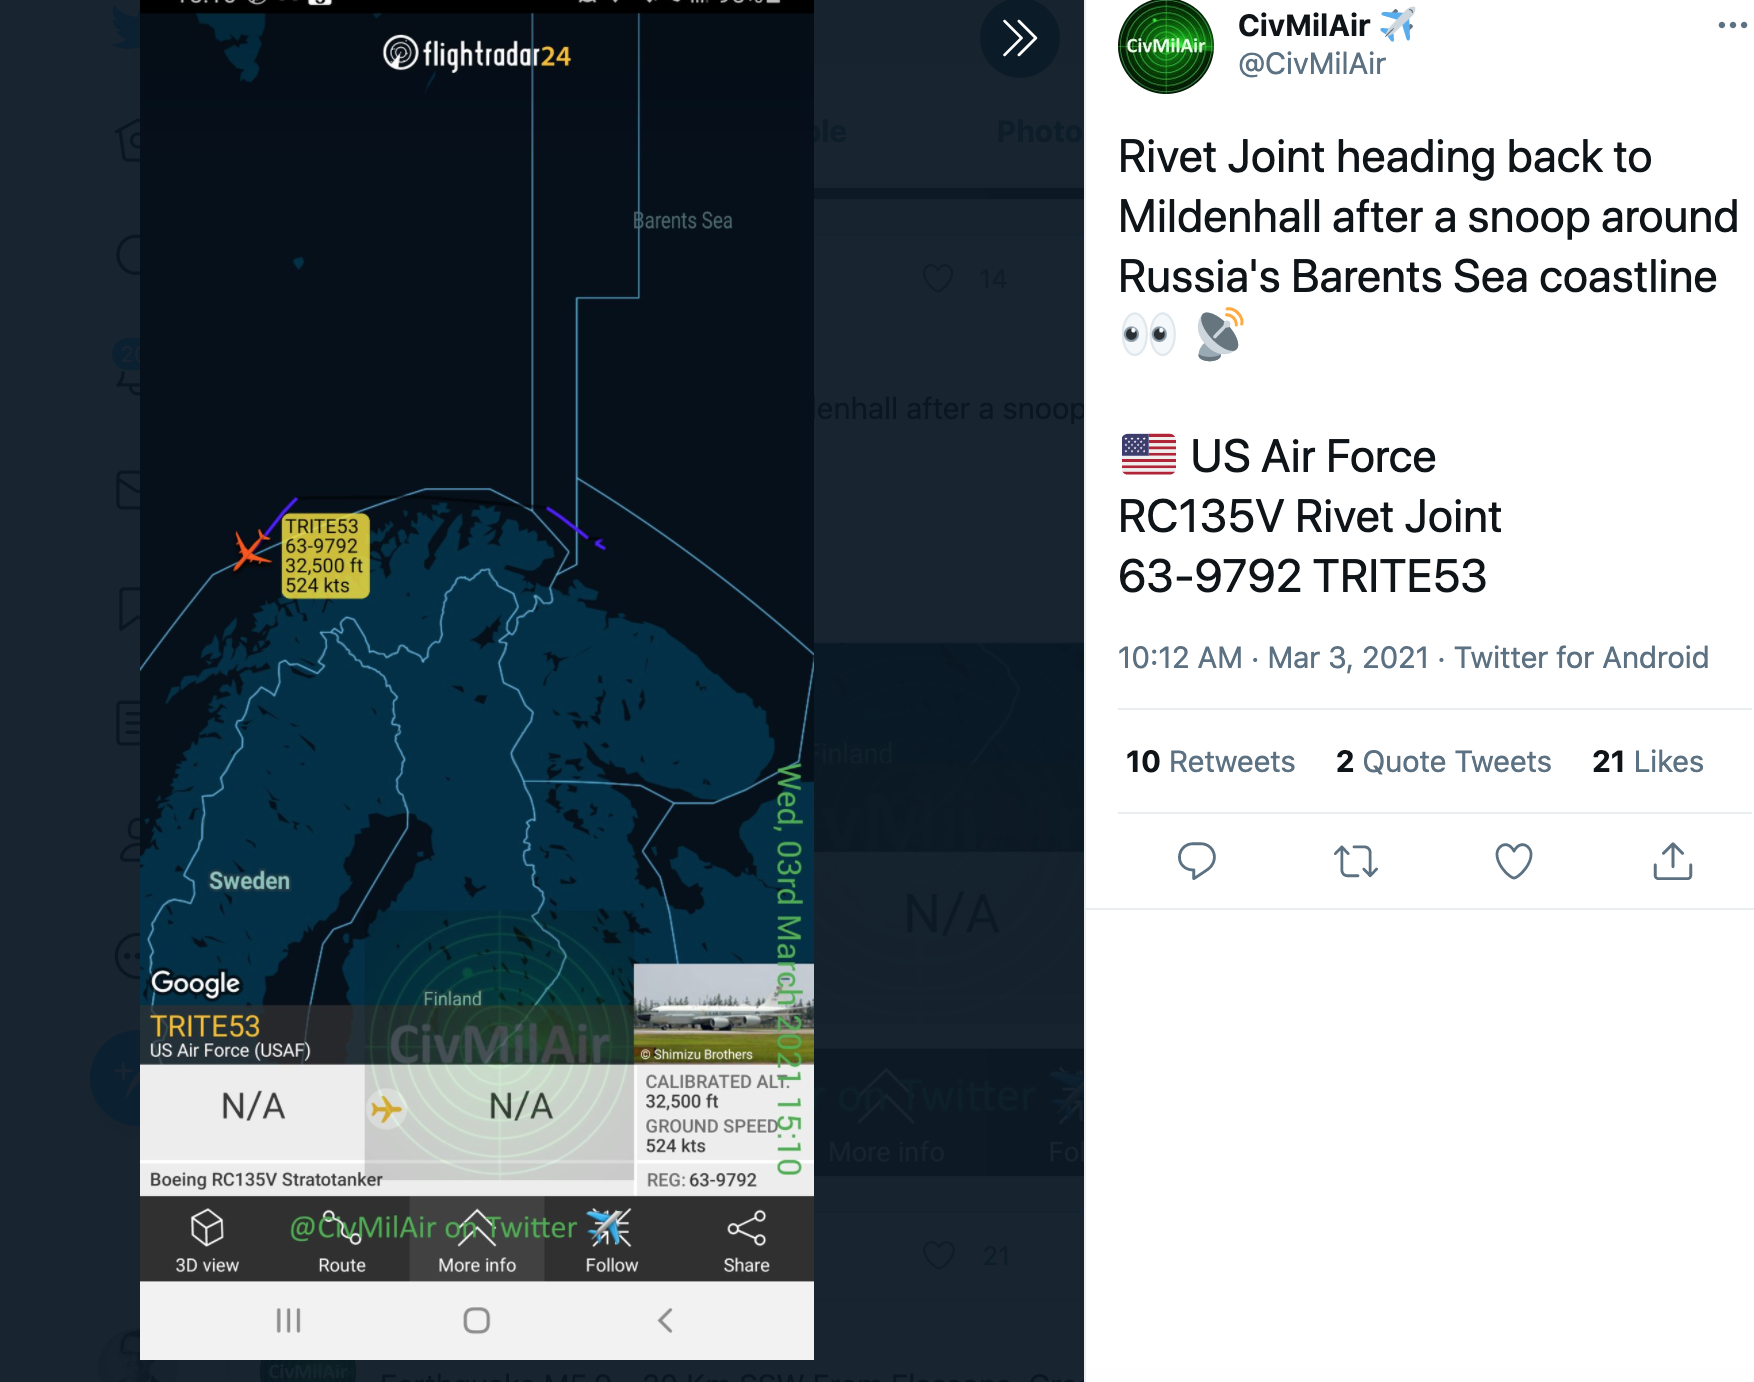Open the CivMilAir profile avatar
This screenshot has height=1382, width=1754.
1166,47
